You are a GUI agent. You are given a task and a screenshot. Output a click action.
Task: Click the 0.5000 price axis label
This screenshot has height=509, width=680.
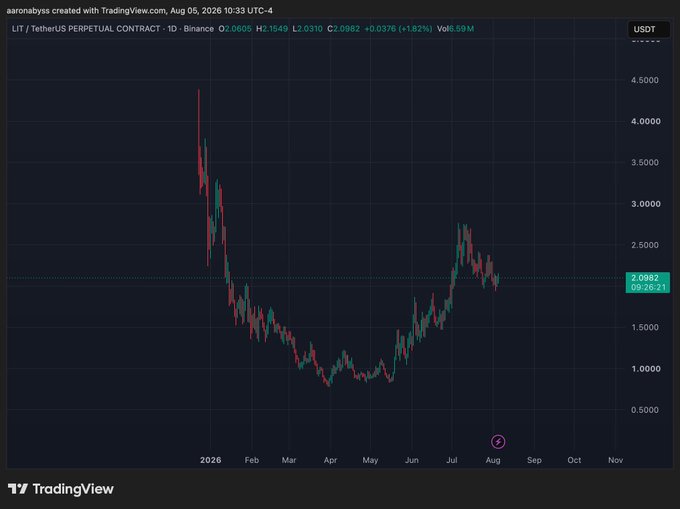point(644,410)
